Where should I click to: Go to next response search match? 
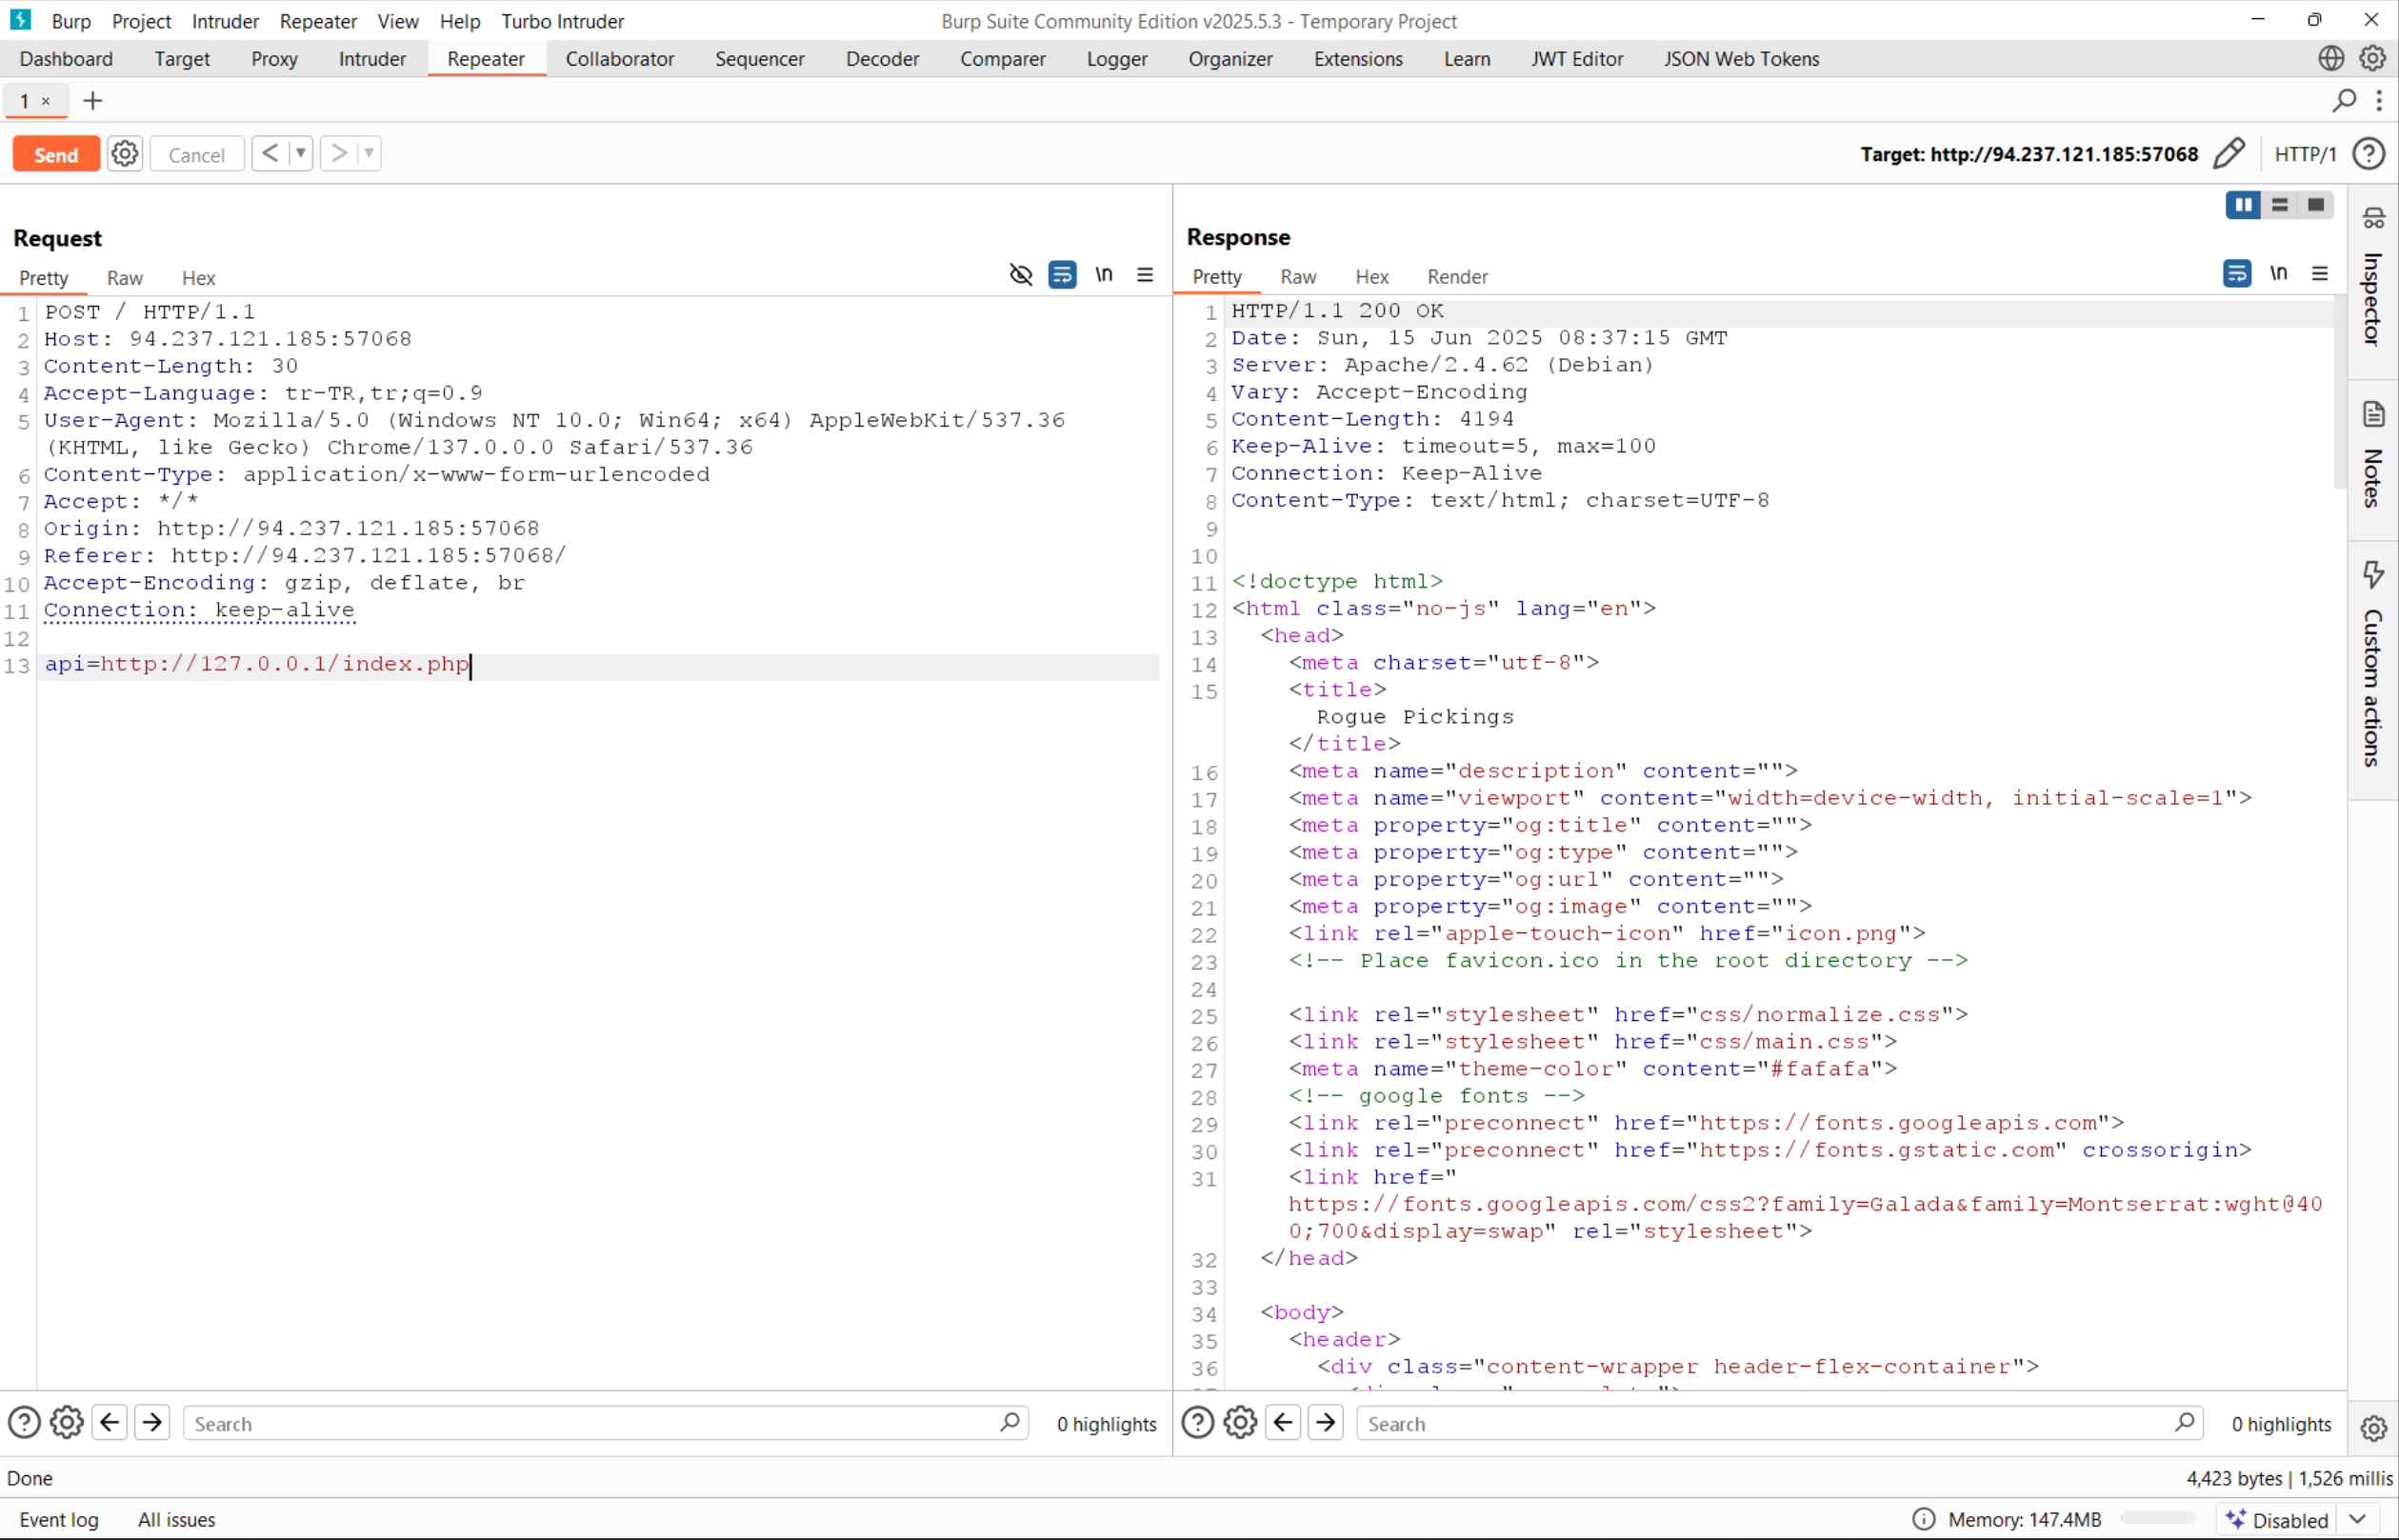(x=1326, y=1422)
